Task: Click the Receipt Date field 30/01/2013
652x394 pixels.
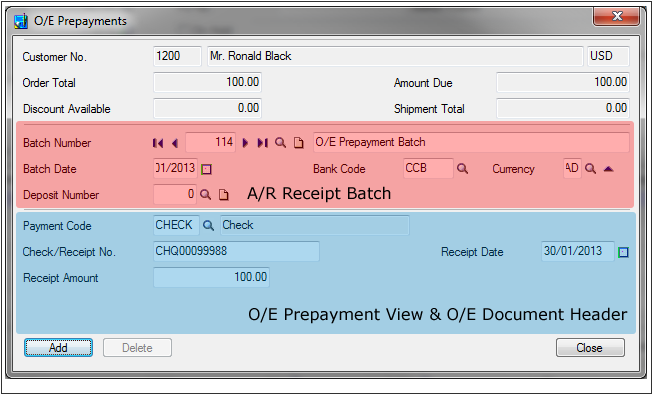Action: click(578, 251)
